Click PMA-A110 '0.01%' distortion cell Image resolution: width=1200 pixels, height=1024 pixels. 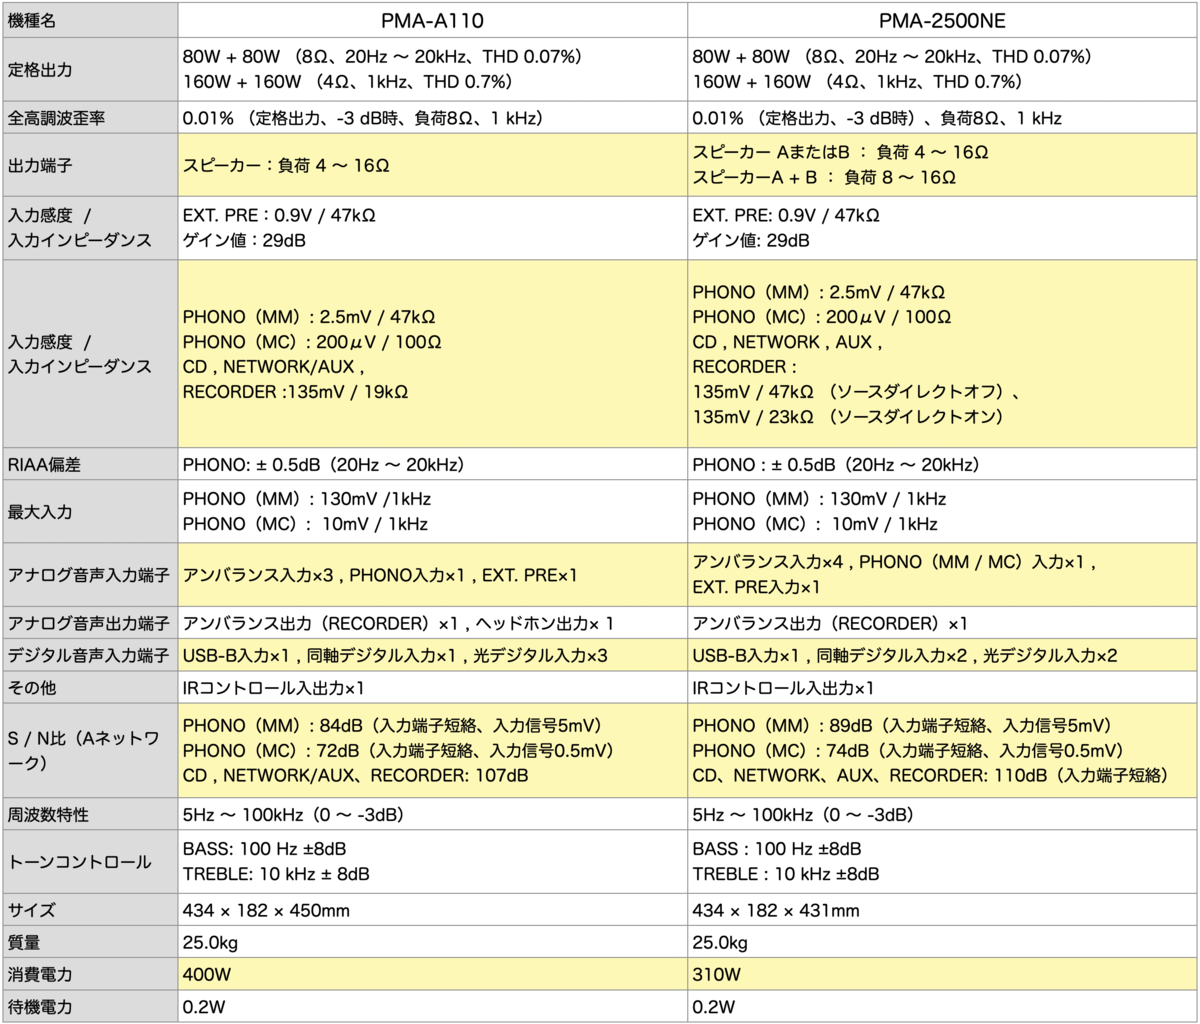tap(432, 118)
